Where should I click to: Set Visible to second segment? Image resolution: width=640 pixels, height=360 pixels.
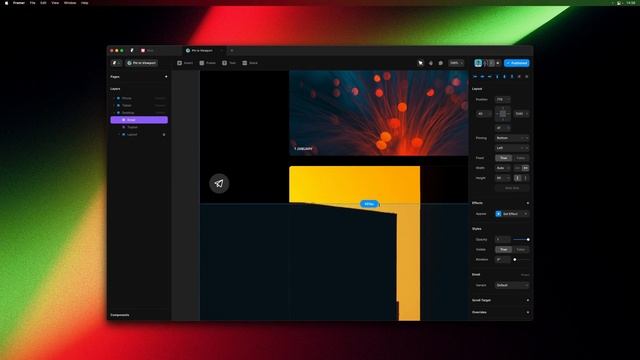pyautogui.click(x=521, y=249)
